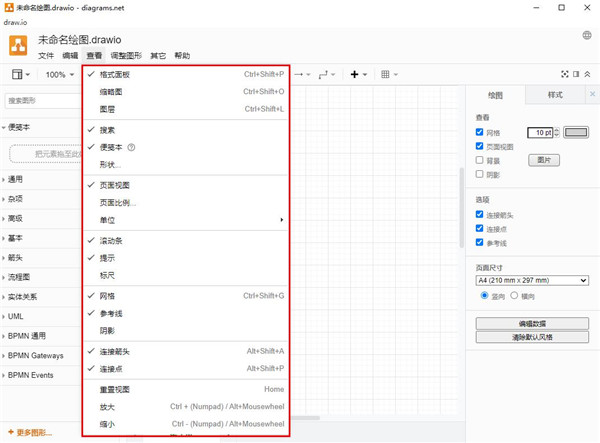The width and height of the screenshot is (600, 443).
Task: Toggle the fullscreen icon in the toolbar
Action: (x=564, y=74)
